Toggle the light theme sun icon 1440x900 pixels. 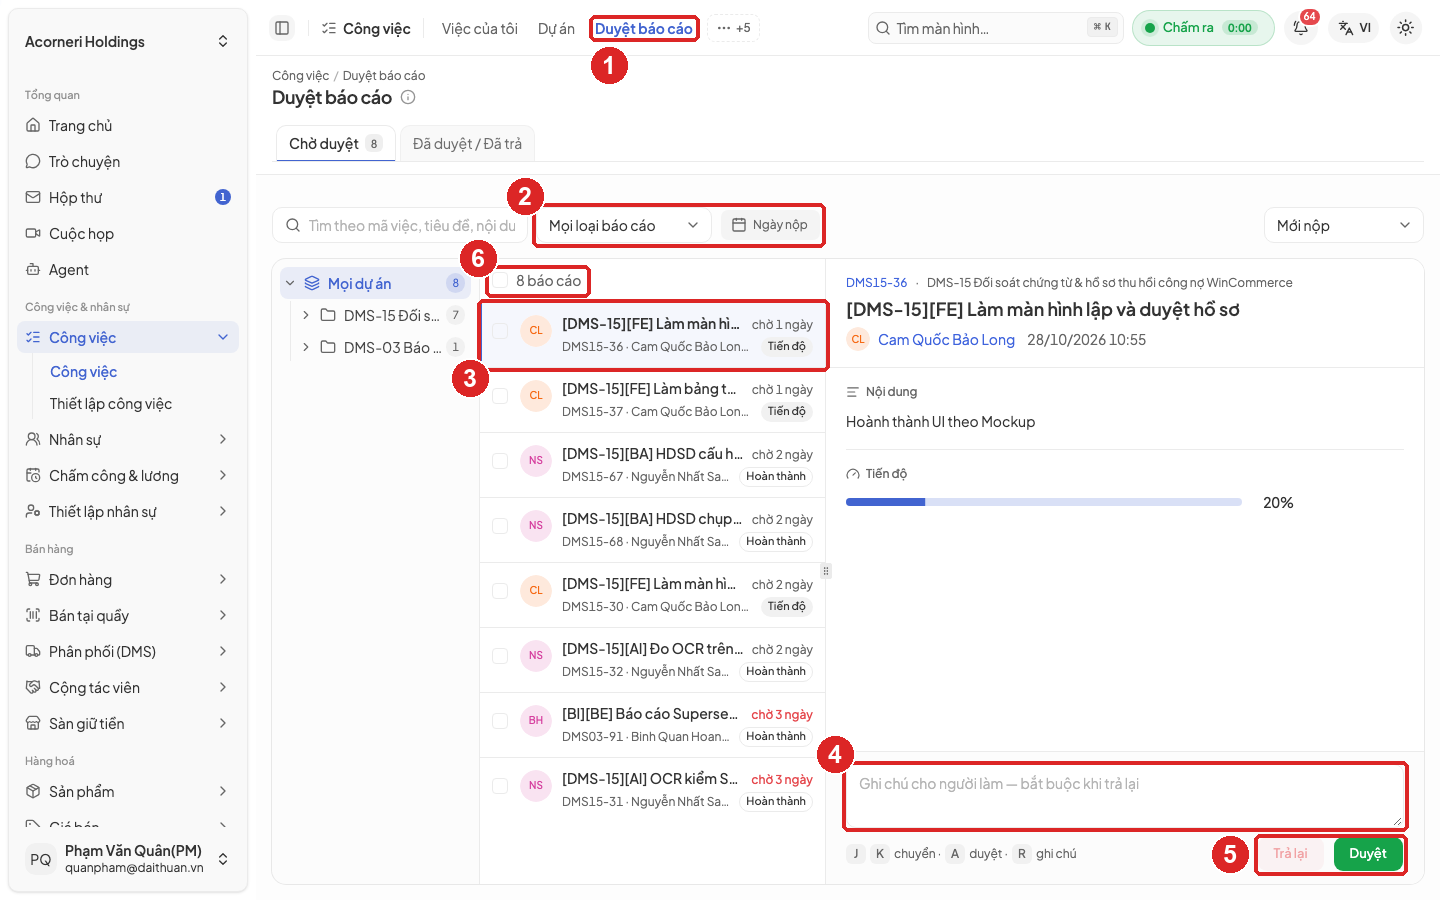click(x=1406, y=28)
